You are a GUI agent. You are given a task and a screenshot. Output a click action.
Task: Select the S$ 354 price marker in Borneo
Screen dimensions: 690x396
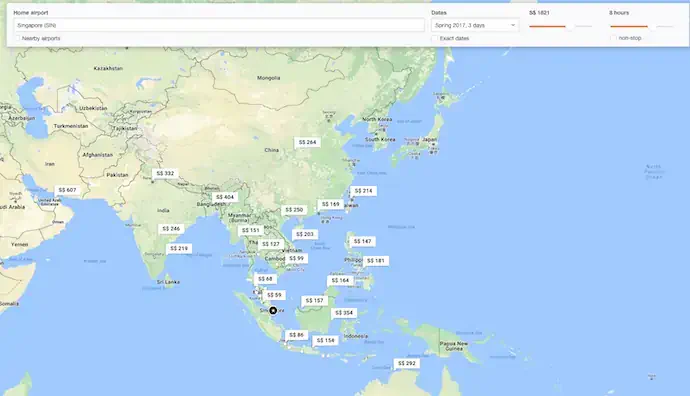(x=344, y=313)
